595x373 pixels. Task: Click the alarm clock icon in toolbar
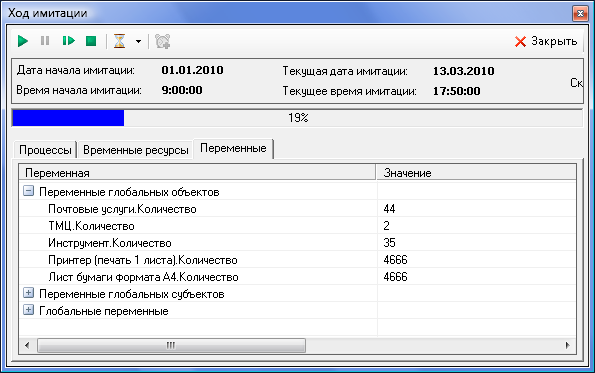click(x=163, y=41)
